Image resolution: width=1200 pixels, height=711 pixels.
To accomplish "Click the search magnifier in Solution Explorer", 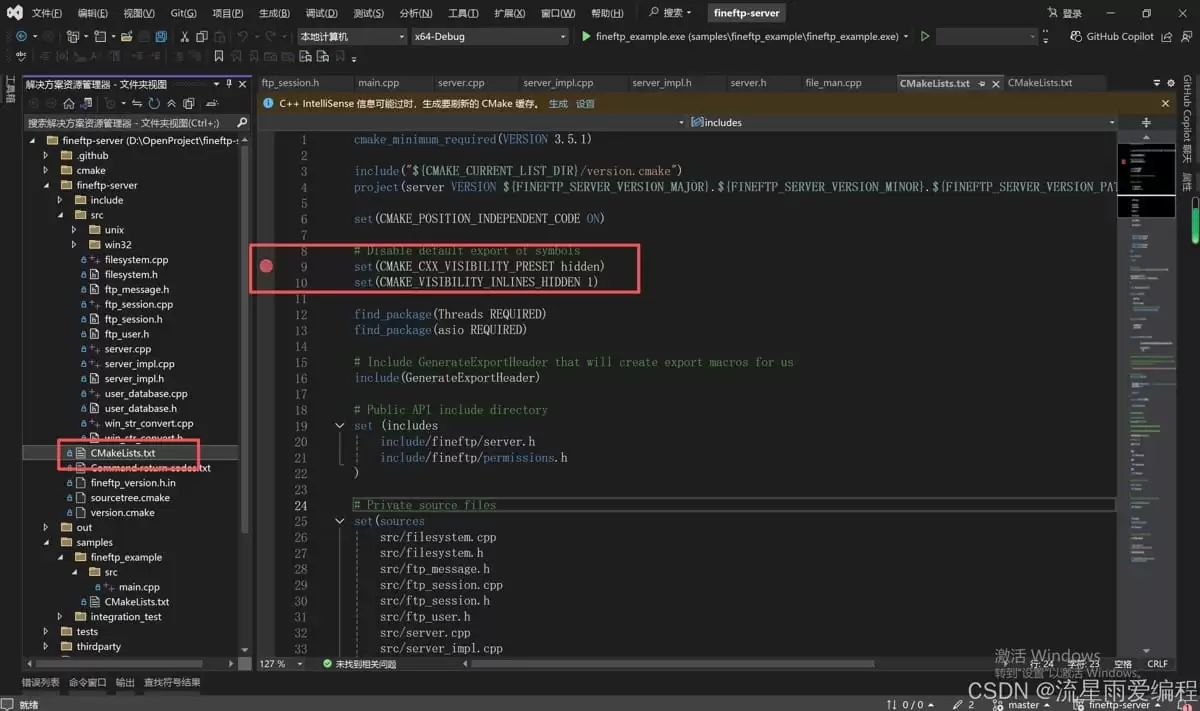I will [241, 122].
